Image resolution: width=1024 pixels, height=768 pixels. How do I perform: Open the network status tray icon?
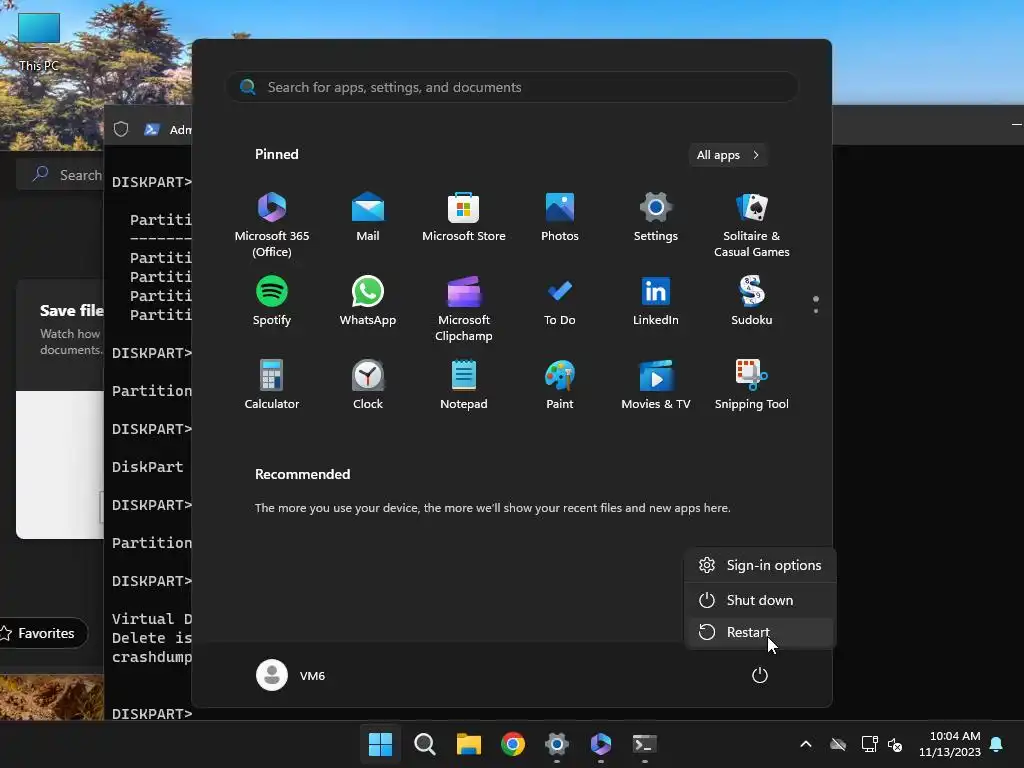click(x=869, y=744)
